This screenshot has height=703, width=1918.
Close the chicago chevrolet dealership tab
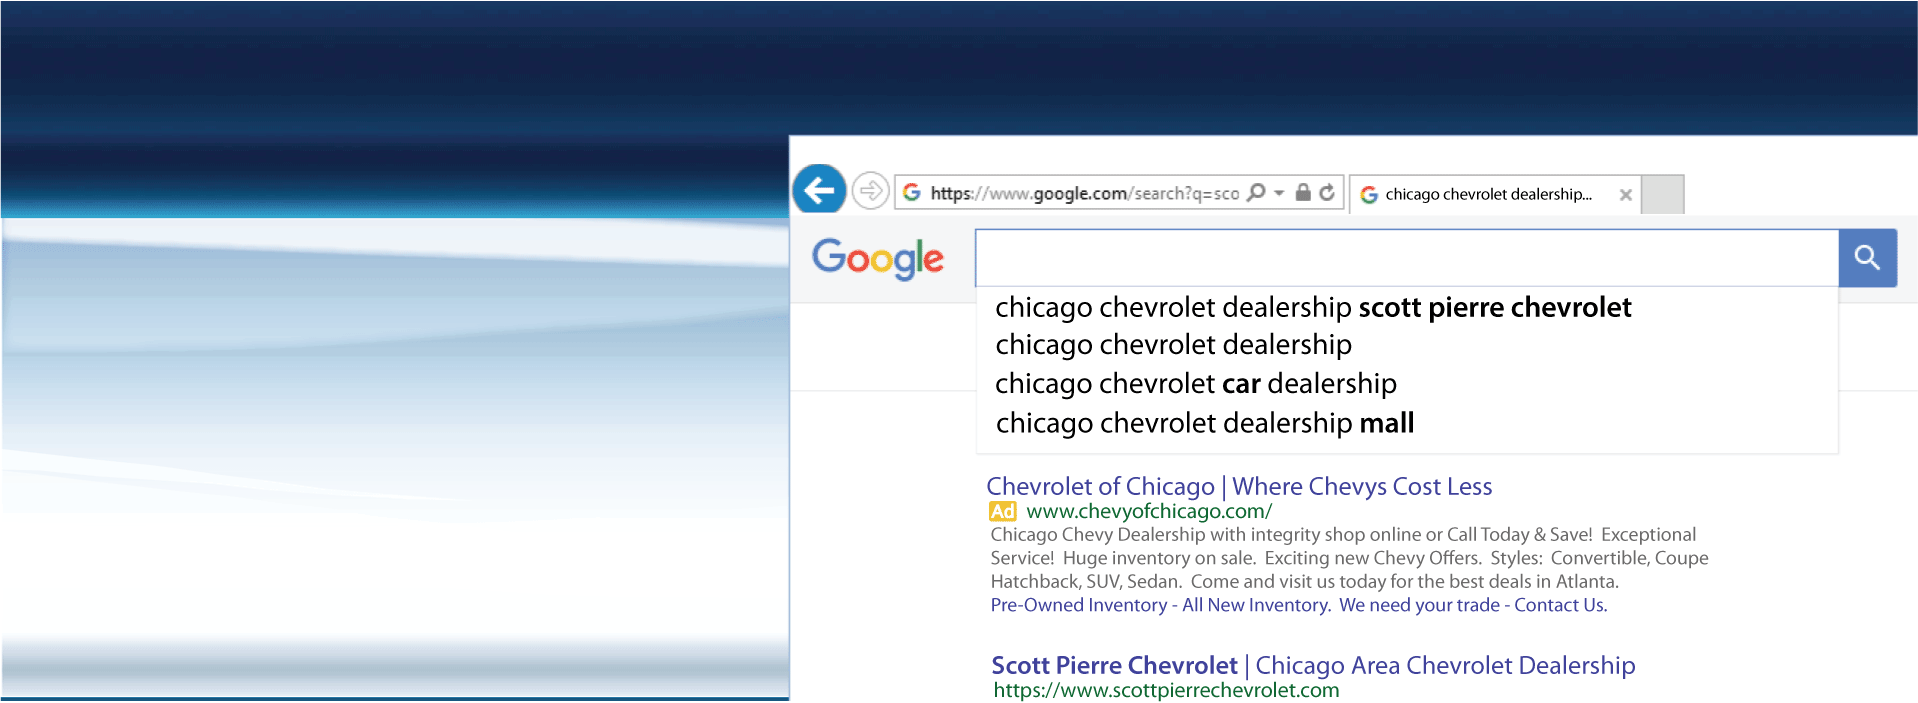1626,195
